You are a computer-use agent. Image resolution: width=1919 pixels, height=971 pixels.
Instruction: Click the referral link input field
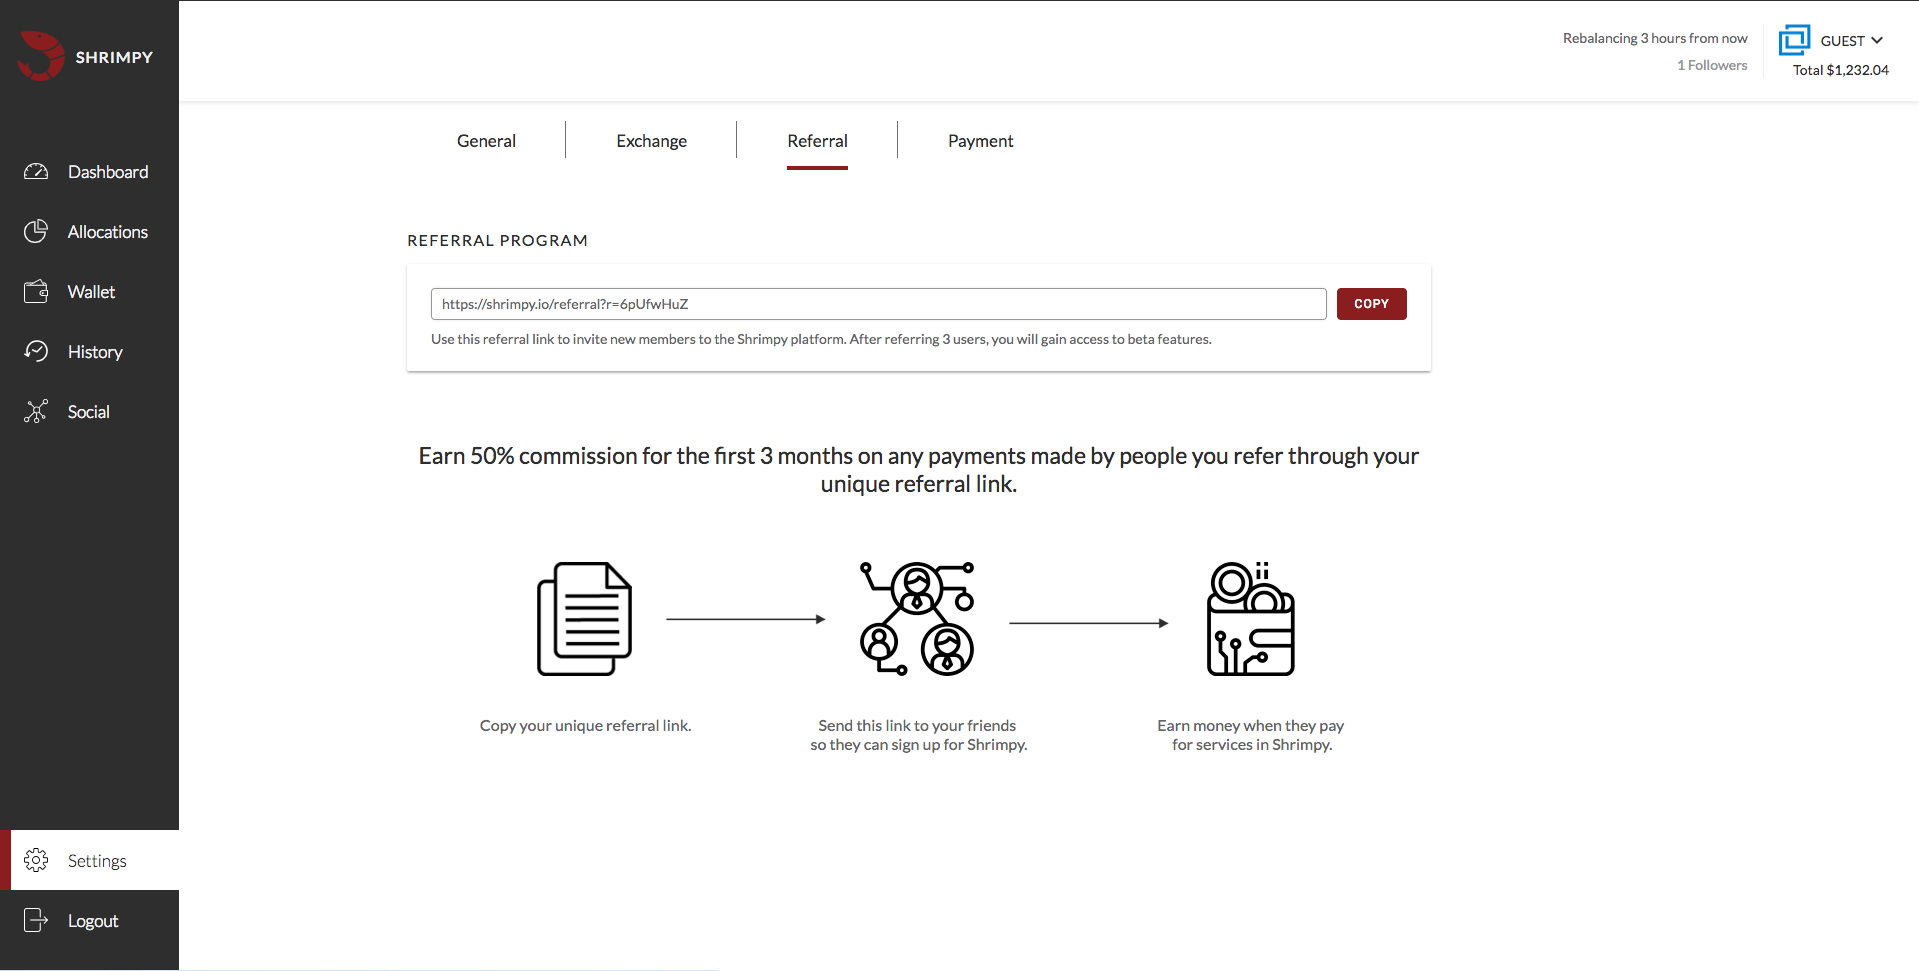point(878,304)
